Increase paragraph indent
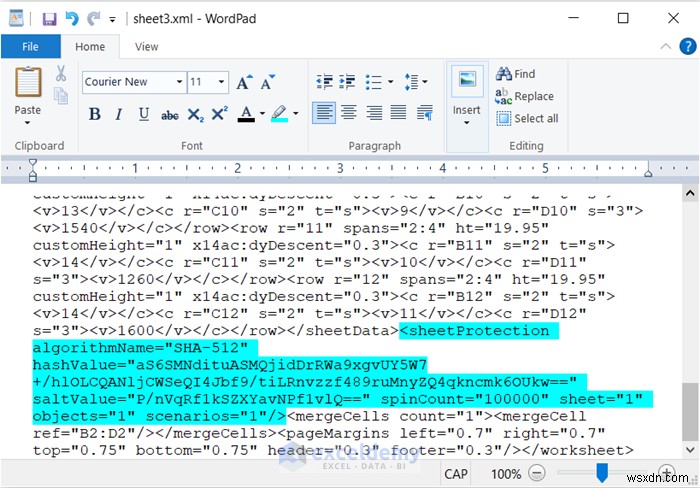 tap(347, 82)
